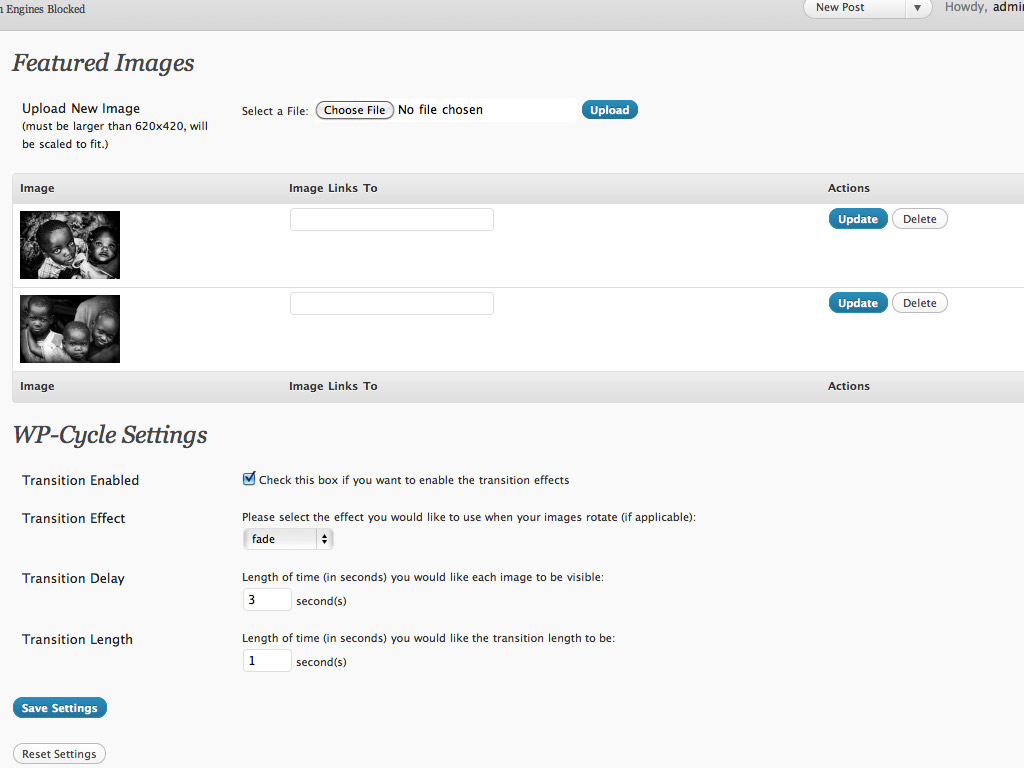Click the Engines Blocked notice link
The image size is (1024, 768).
tap(43, 9)
